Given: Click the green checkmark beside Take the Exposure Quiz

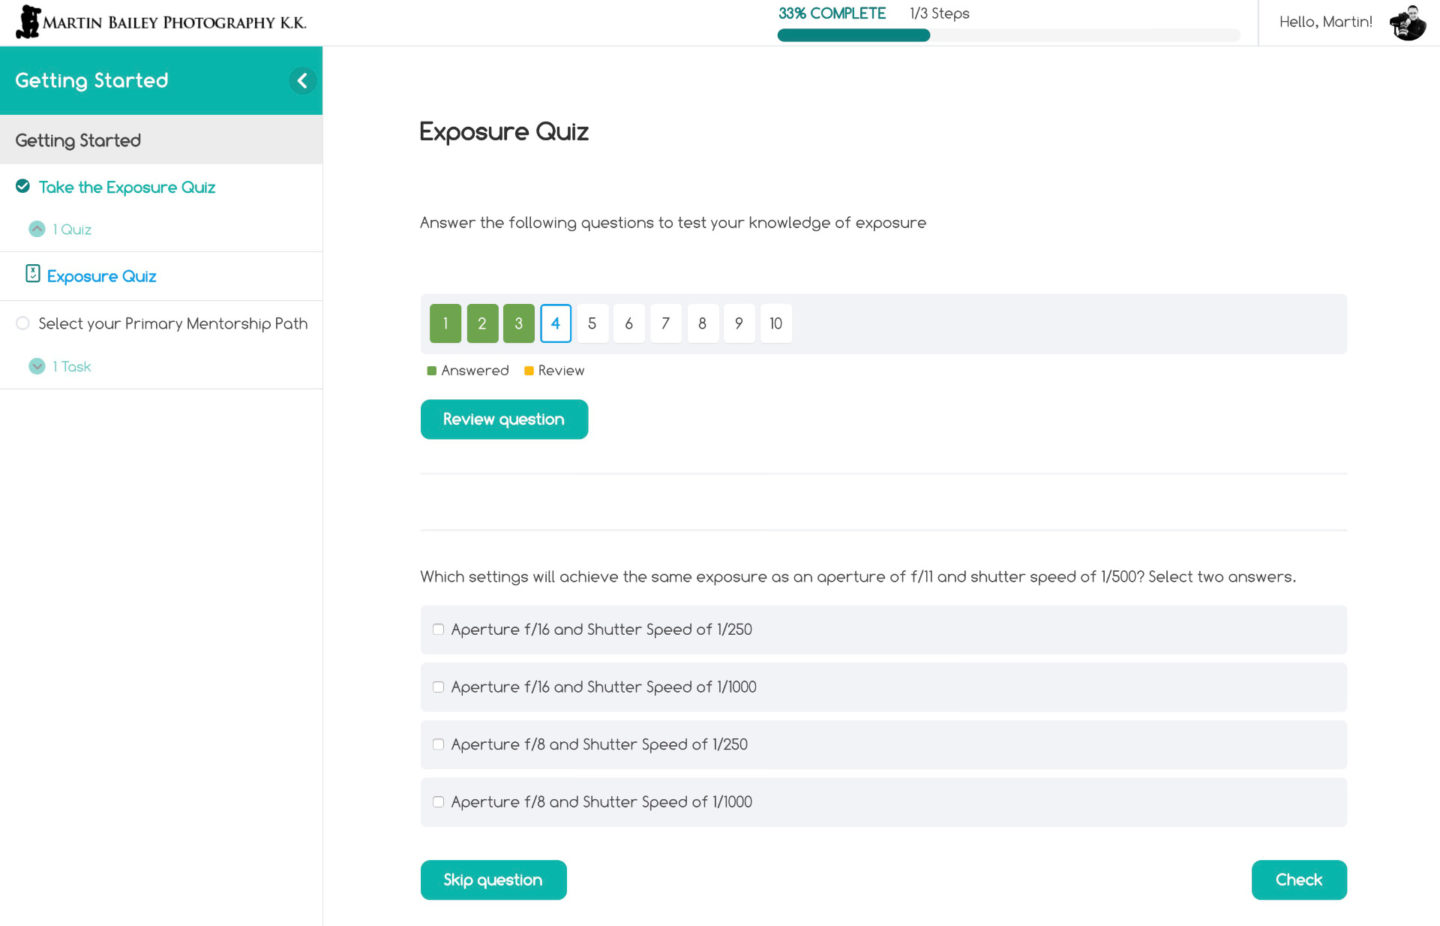Looking at the screenshot, I should (x=23, y=187).
